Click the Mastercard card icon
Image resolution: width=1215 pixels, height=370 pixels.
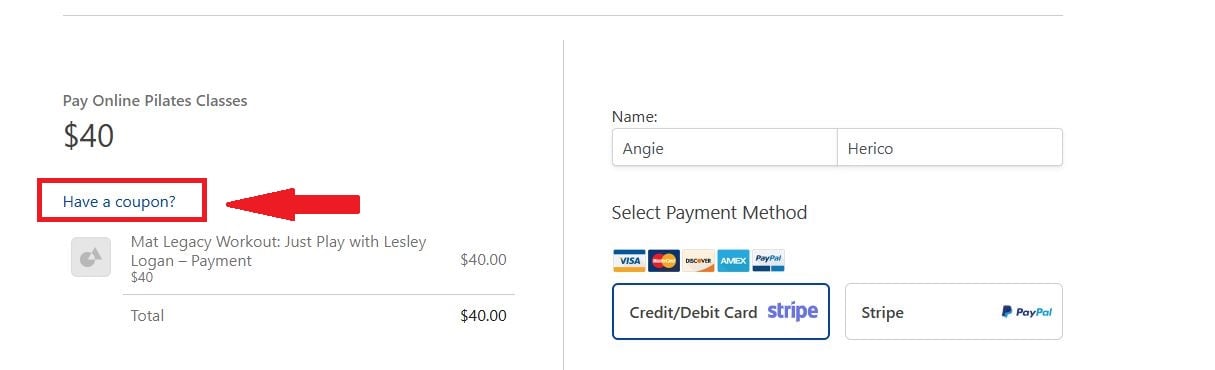663,261
